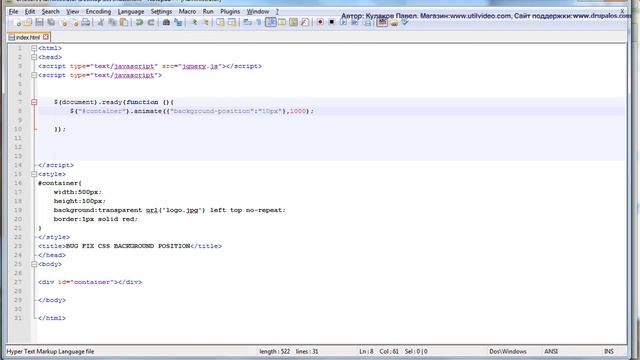Collapse the style block fold on line 15
The height and width of the screenshot is (360, 640).
[34, 174]
